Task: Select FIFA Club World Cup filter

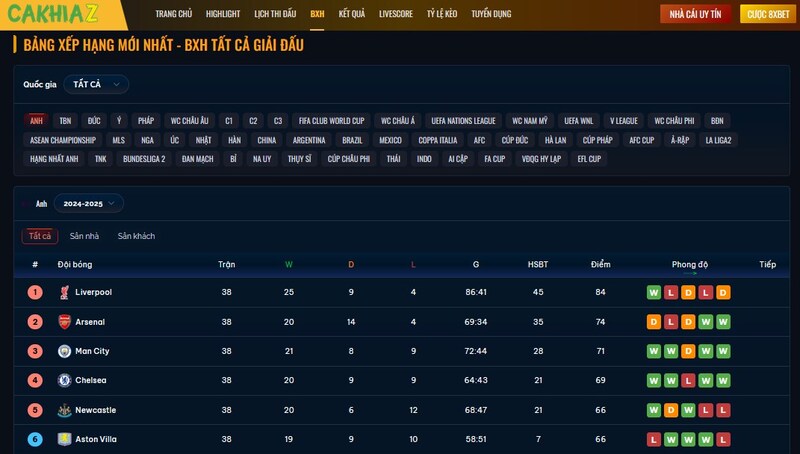Action: tap(332, 121)
